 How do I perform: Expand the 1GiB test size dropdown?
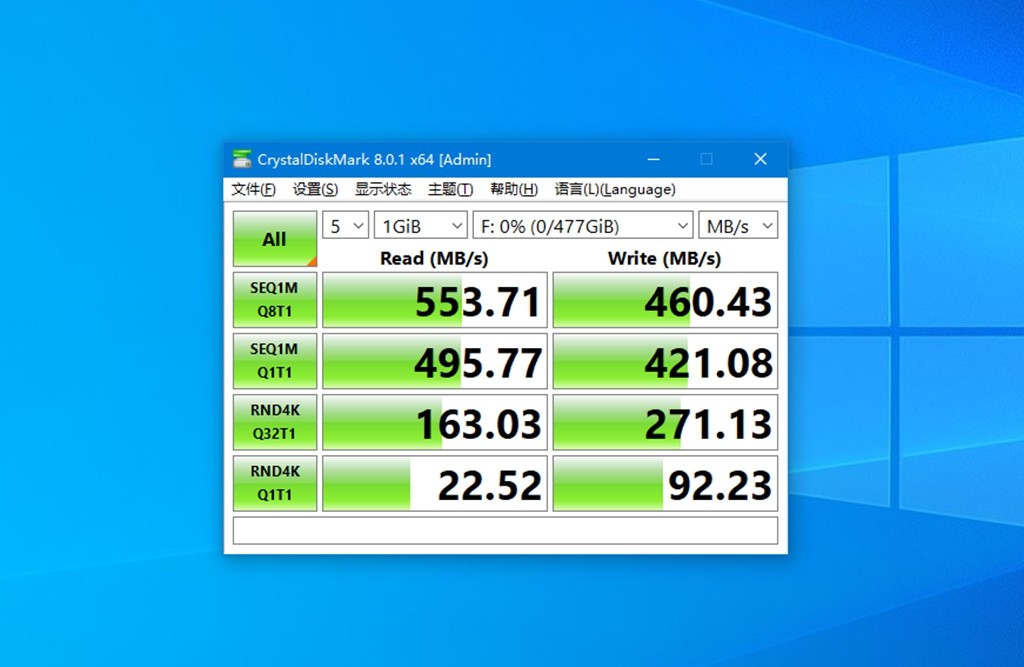pos(421,225)
